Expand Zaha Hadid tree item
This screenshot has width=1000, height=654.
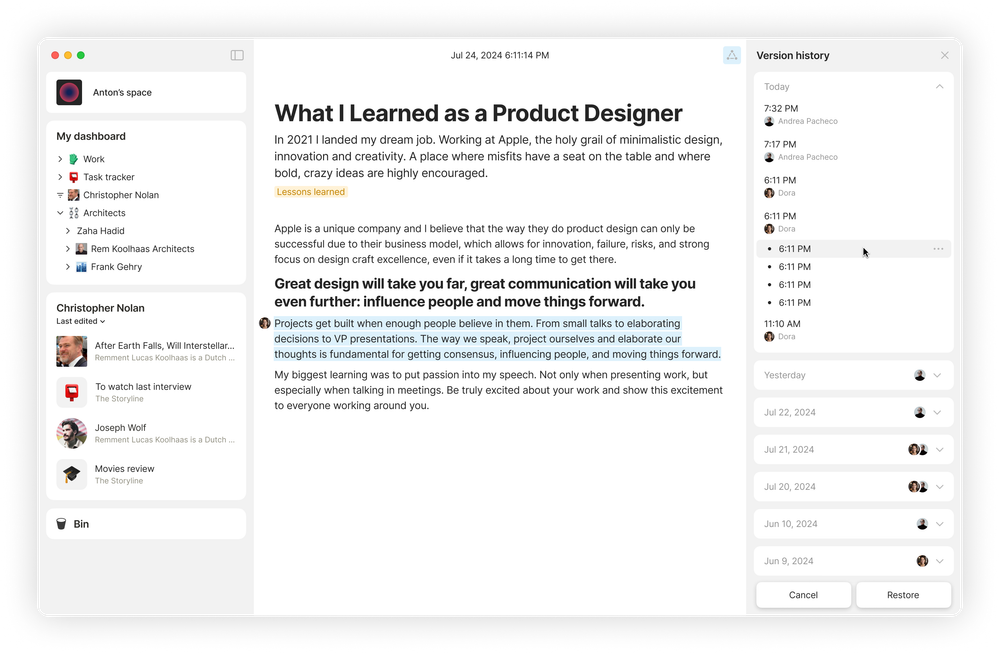click(x=68, y=231)
